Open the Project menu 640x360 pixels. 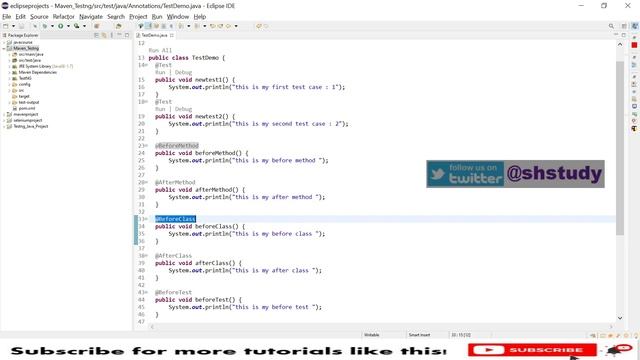pyautogui.click(x=138, y=17)
